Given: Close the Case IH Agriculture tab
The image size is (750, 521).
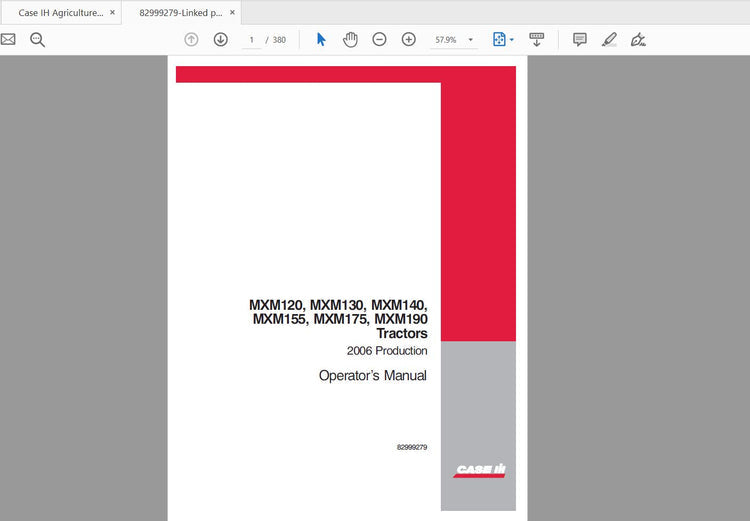Looking at the screenshot, I should (x=112, y=12).
